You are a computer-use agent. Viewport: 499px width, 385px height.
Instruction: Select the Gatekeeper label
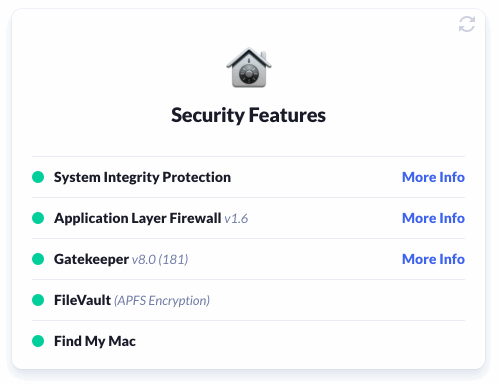[x=91, y=259]
